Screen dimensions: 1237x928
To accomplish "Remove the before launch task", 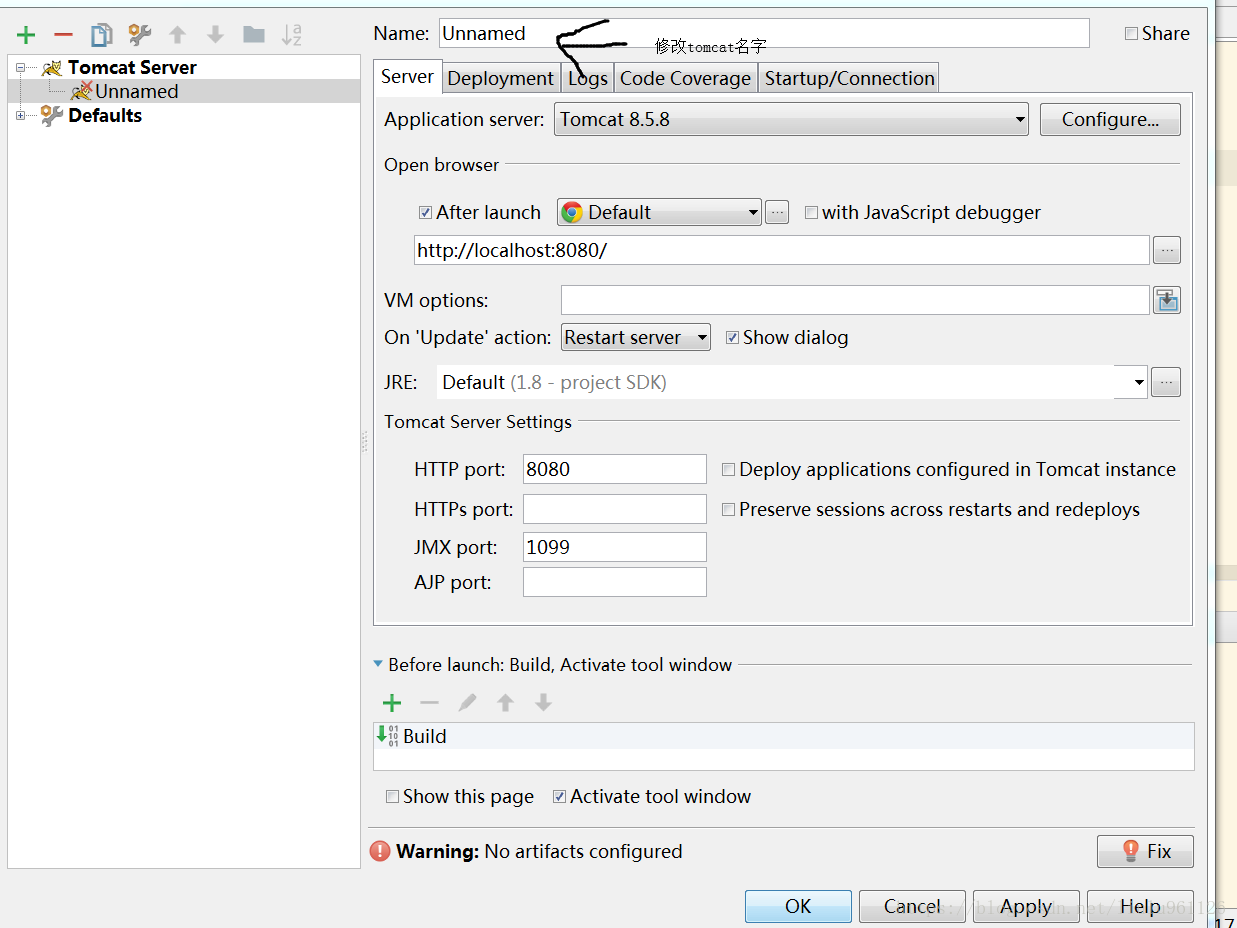I will pos(429,703).
